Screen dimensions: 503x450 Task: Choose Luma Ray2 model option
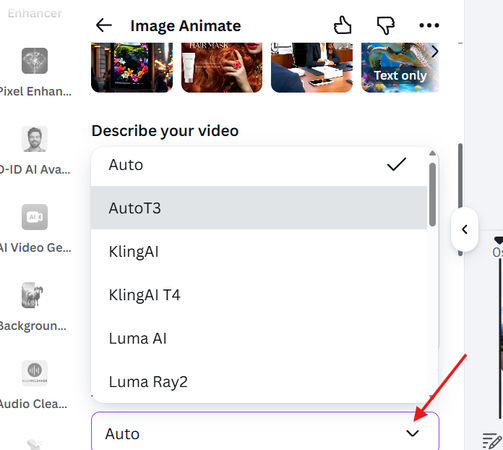259,382
